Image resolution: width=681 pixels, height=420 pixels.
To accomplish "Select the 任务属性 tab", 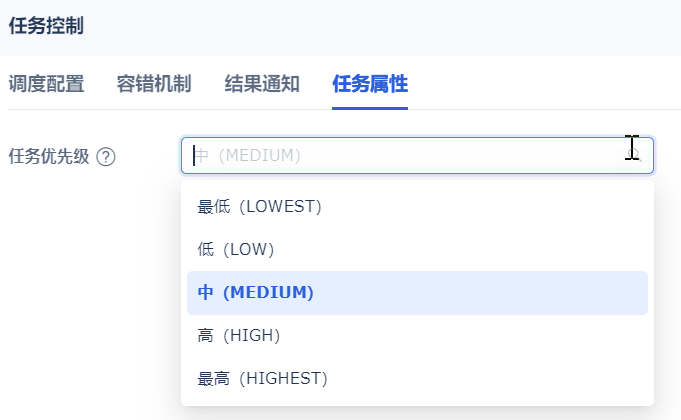I will (x=370, y=84).
